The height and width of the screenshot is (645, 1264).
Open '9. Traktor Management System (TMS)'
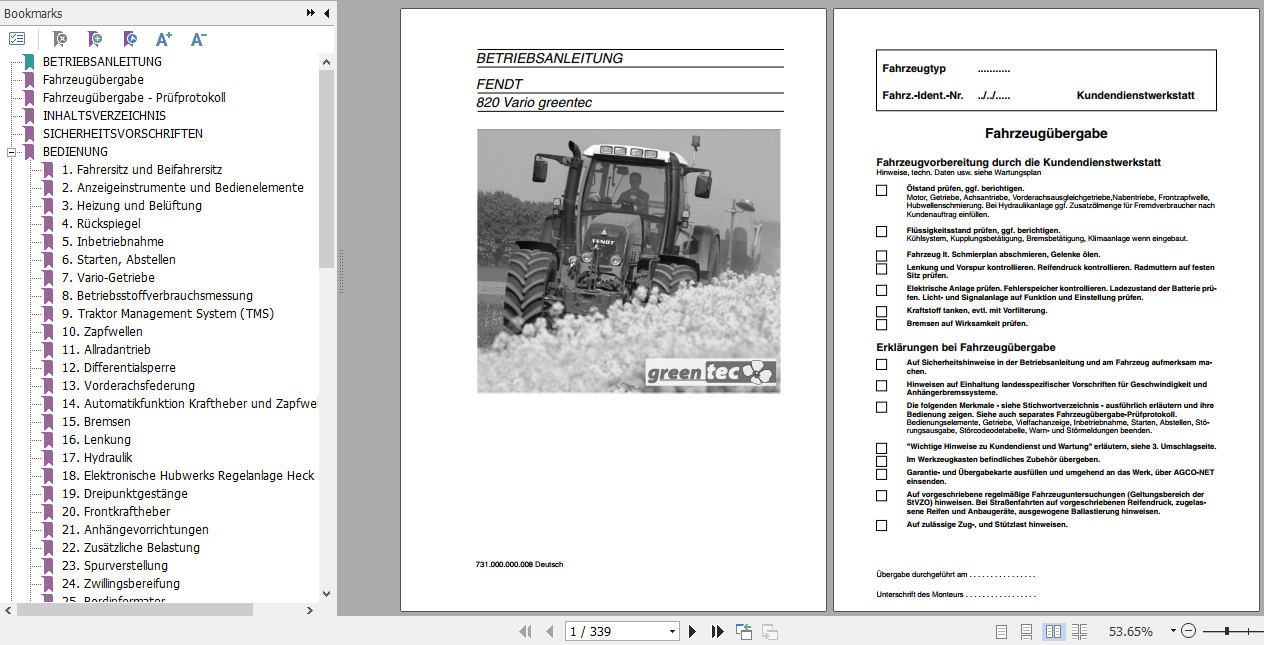168,313
